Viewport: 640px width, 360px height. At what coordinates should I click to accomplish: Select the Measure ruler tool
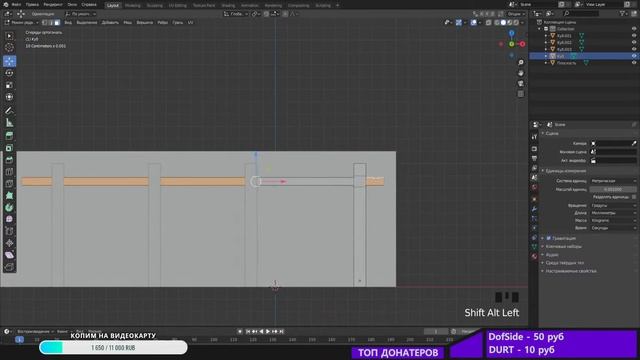(9, 123)
